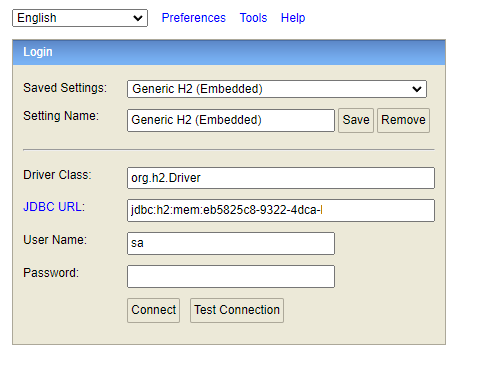This screenshot has width=478, height=367.
Task: Click the User Name label
Action: pos(55,240)
